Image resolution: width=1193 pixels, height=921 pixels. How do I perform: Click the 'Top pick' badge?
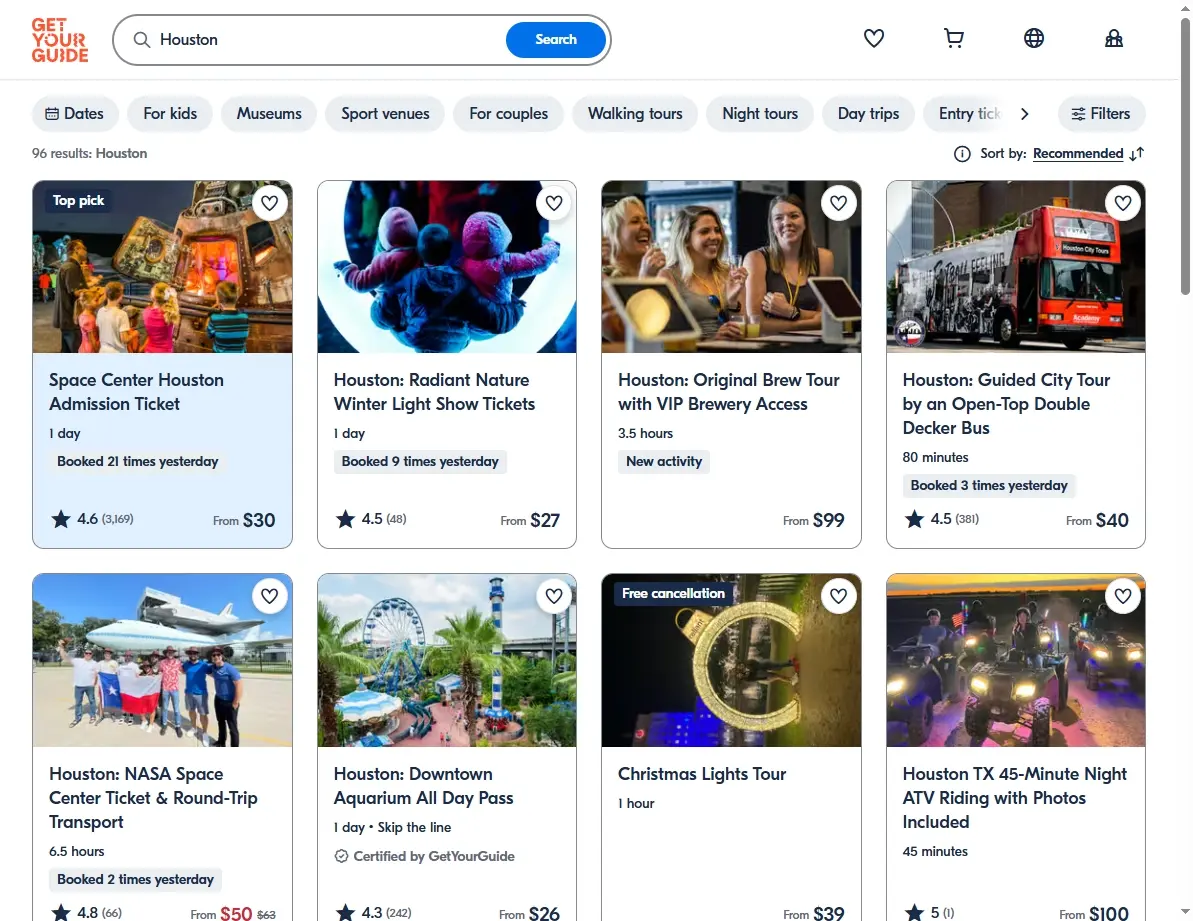(x=78, y=201)
